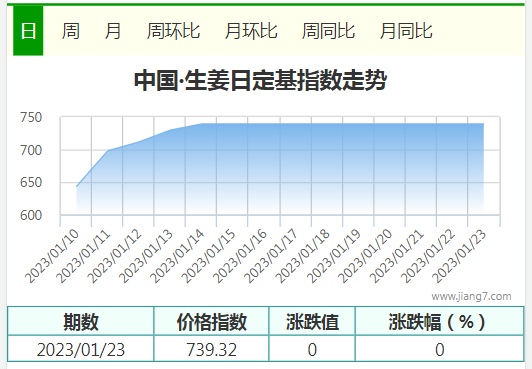Click x-axis date 2023/01/17
This screenshot has width=532, height=369.
pyautogui.click(x=271, y=256)
